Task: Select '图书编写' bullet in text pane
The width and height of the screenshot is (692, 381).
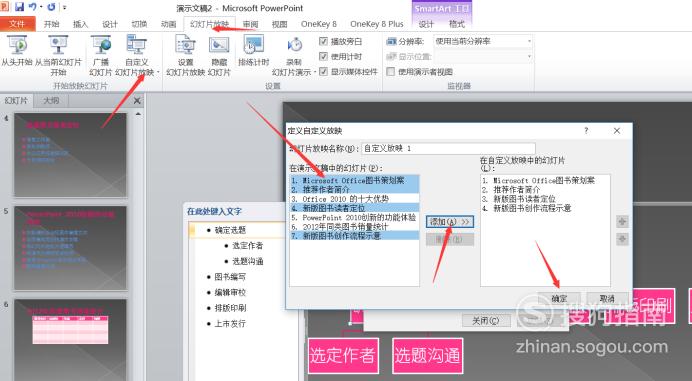Action: [230, 277]
